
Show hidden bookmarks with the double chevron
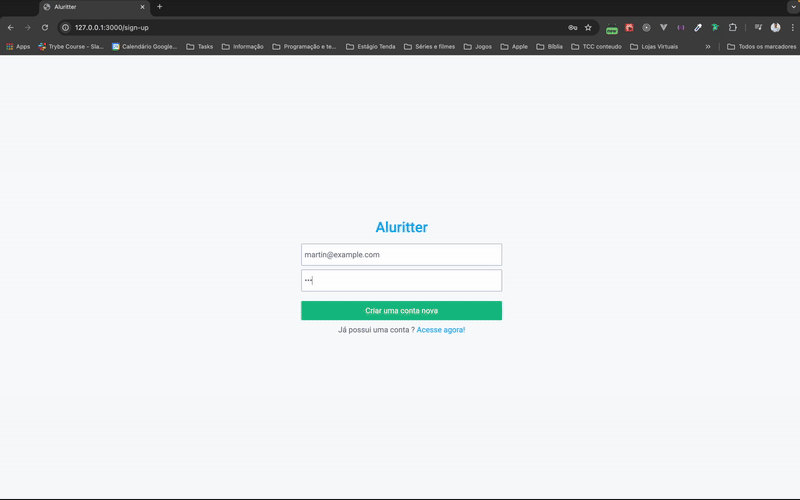pyautogui.click(x=708, y=46)
